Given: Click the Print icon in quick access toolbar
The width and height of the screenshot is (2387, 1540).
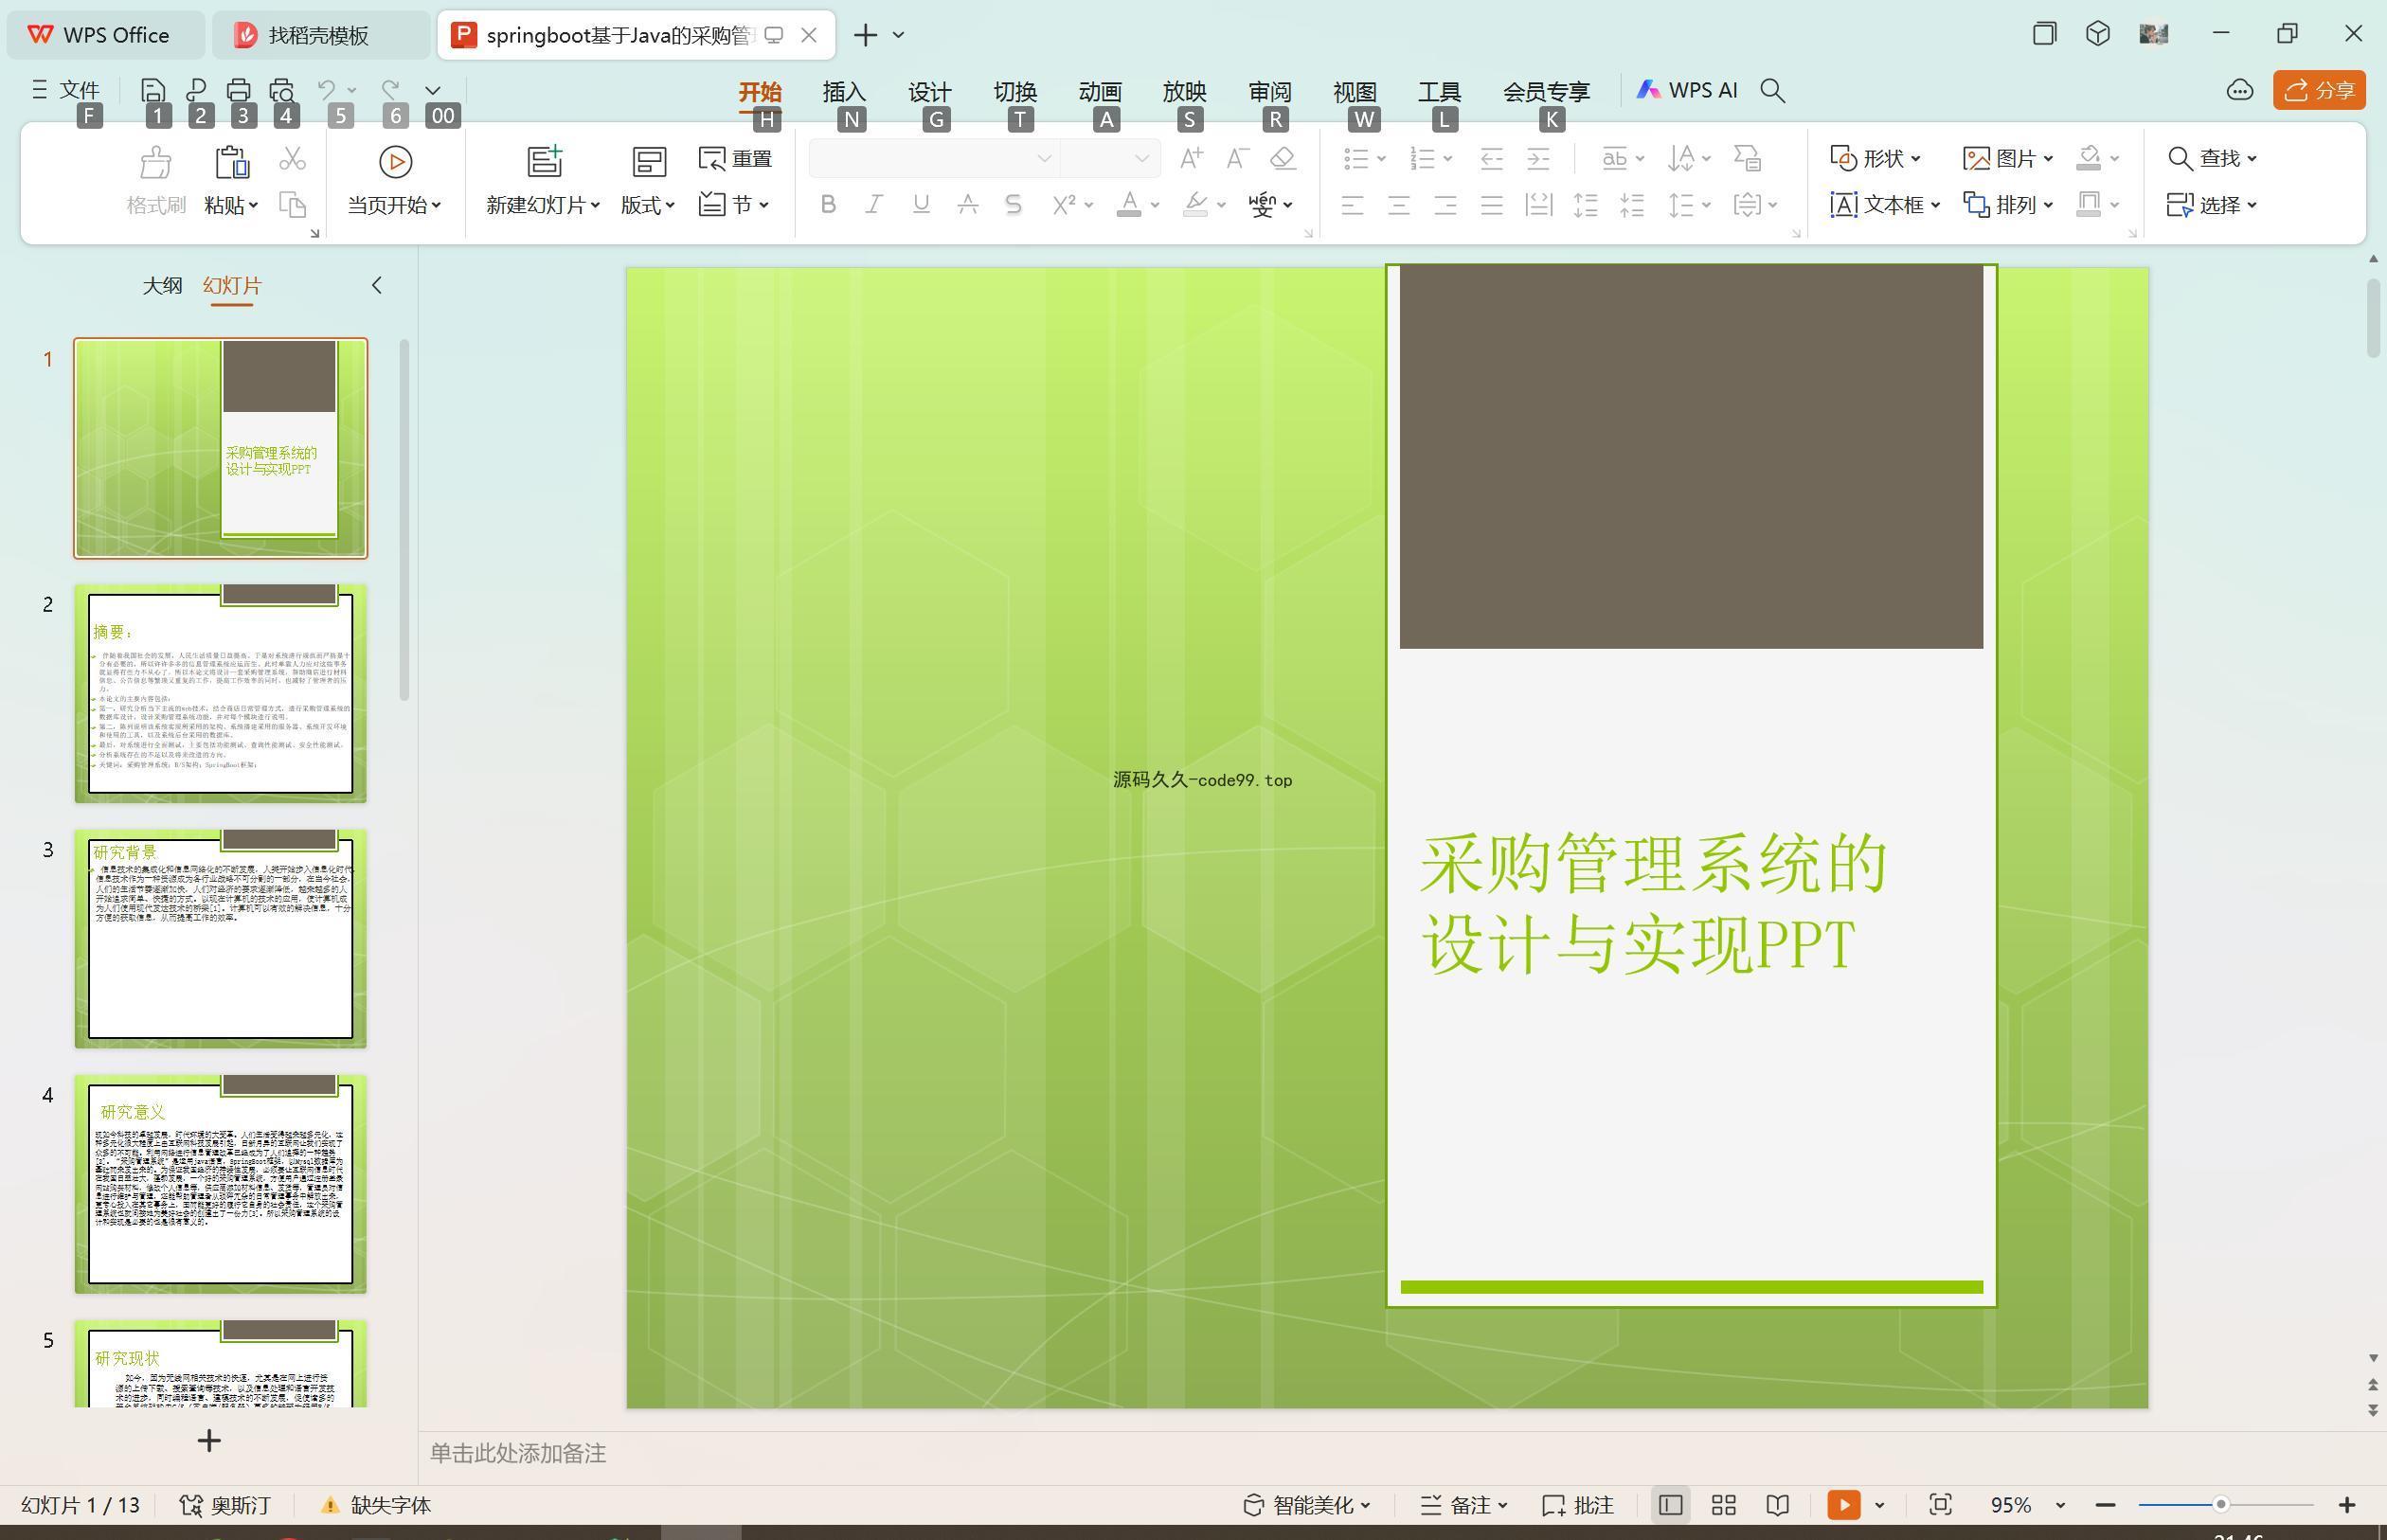Looking at the screenshot, I should 238,90.
